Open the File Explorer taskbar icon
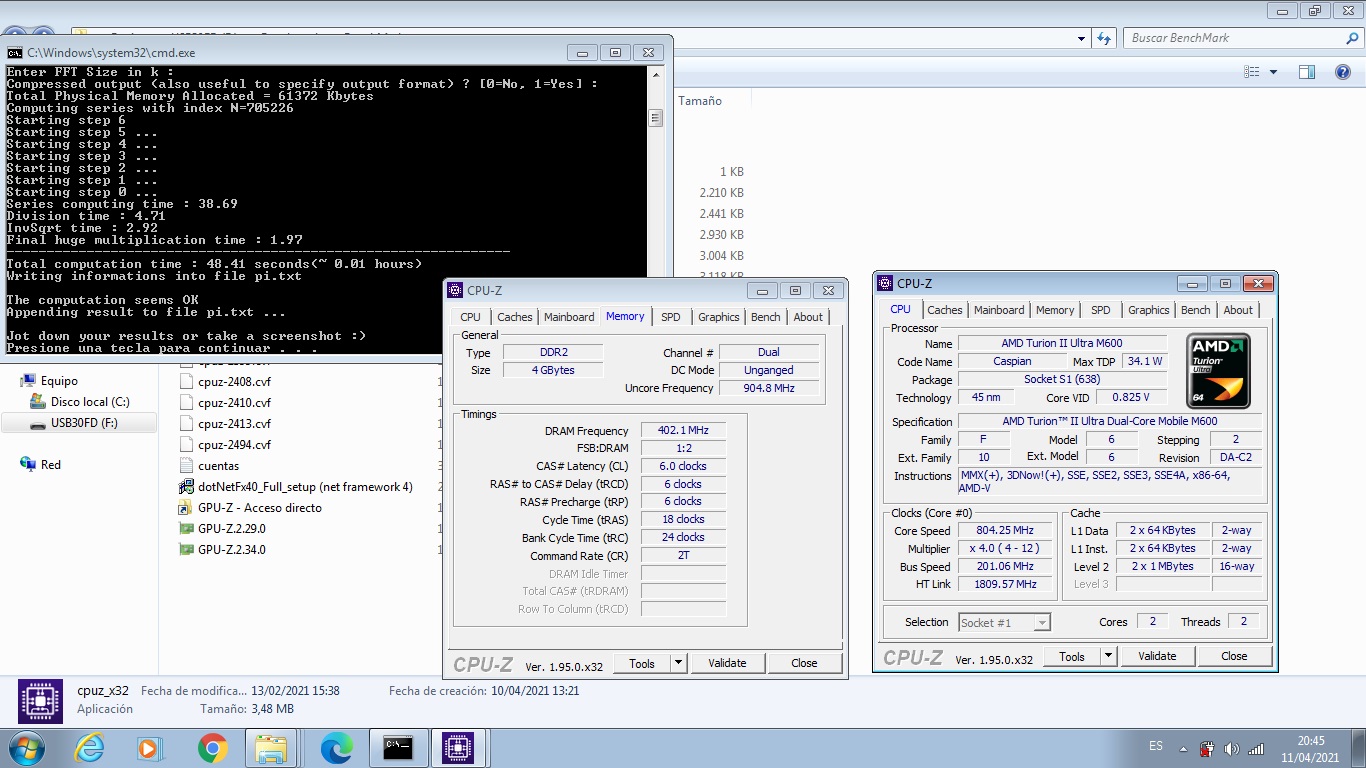Screen dimensions: 1366x768 (272, 747)
